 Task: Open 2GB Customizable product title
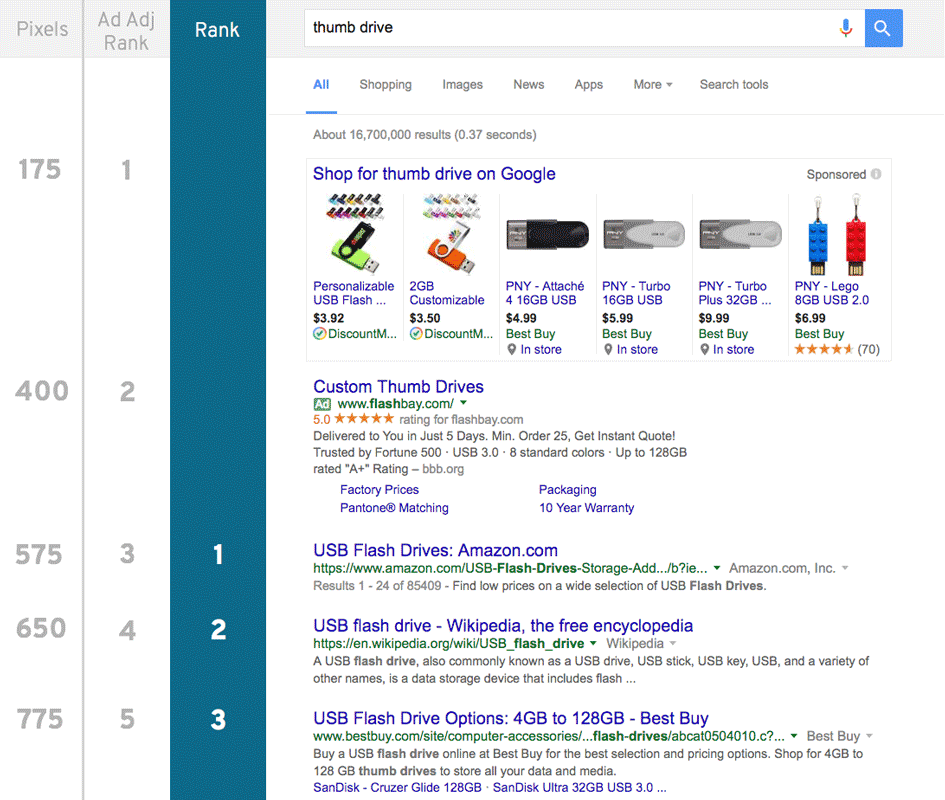click(x=447, y=293)
